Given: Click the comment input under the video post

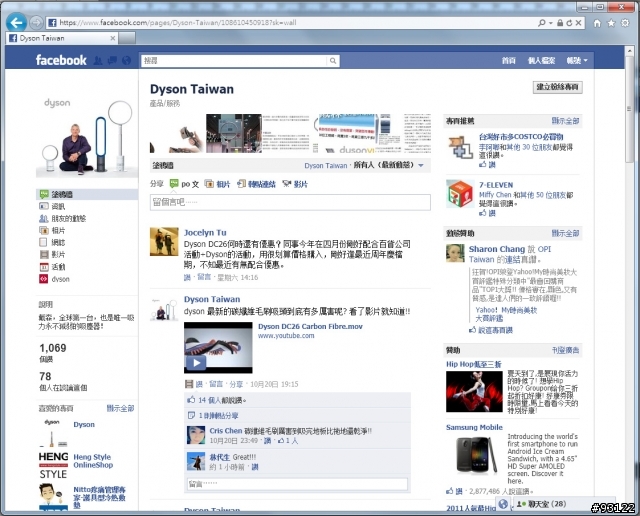Looking at the screenshot, I should coord(297,484).
